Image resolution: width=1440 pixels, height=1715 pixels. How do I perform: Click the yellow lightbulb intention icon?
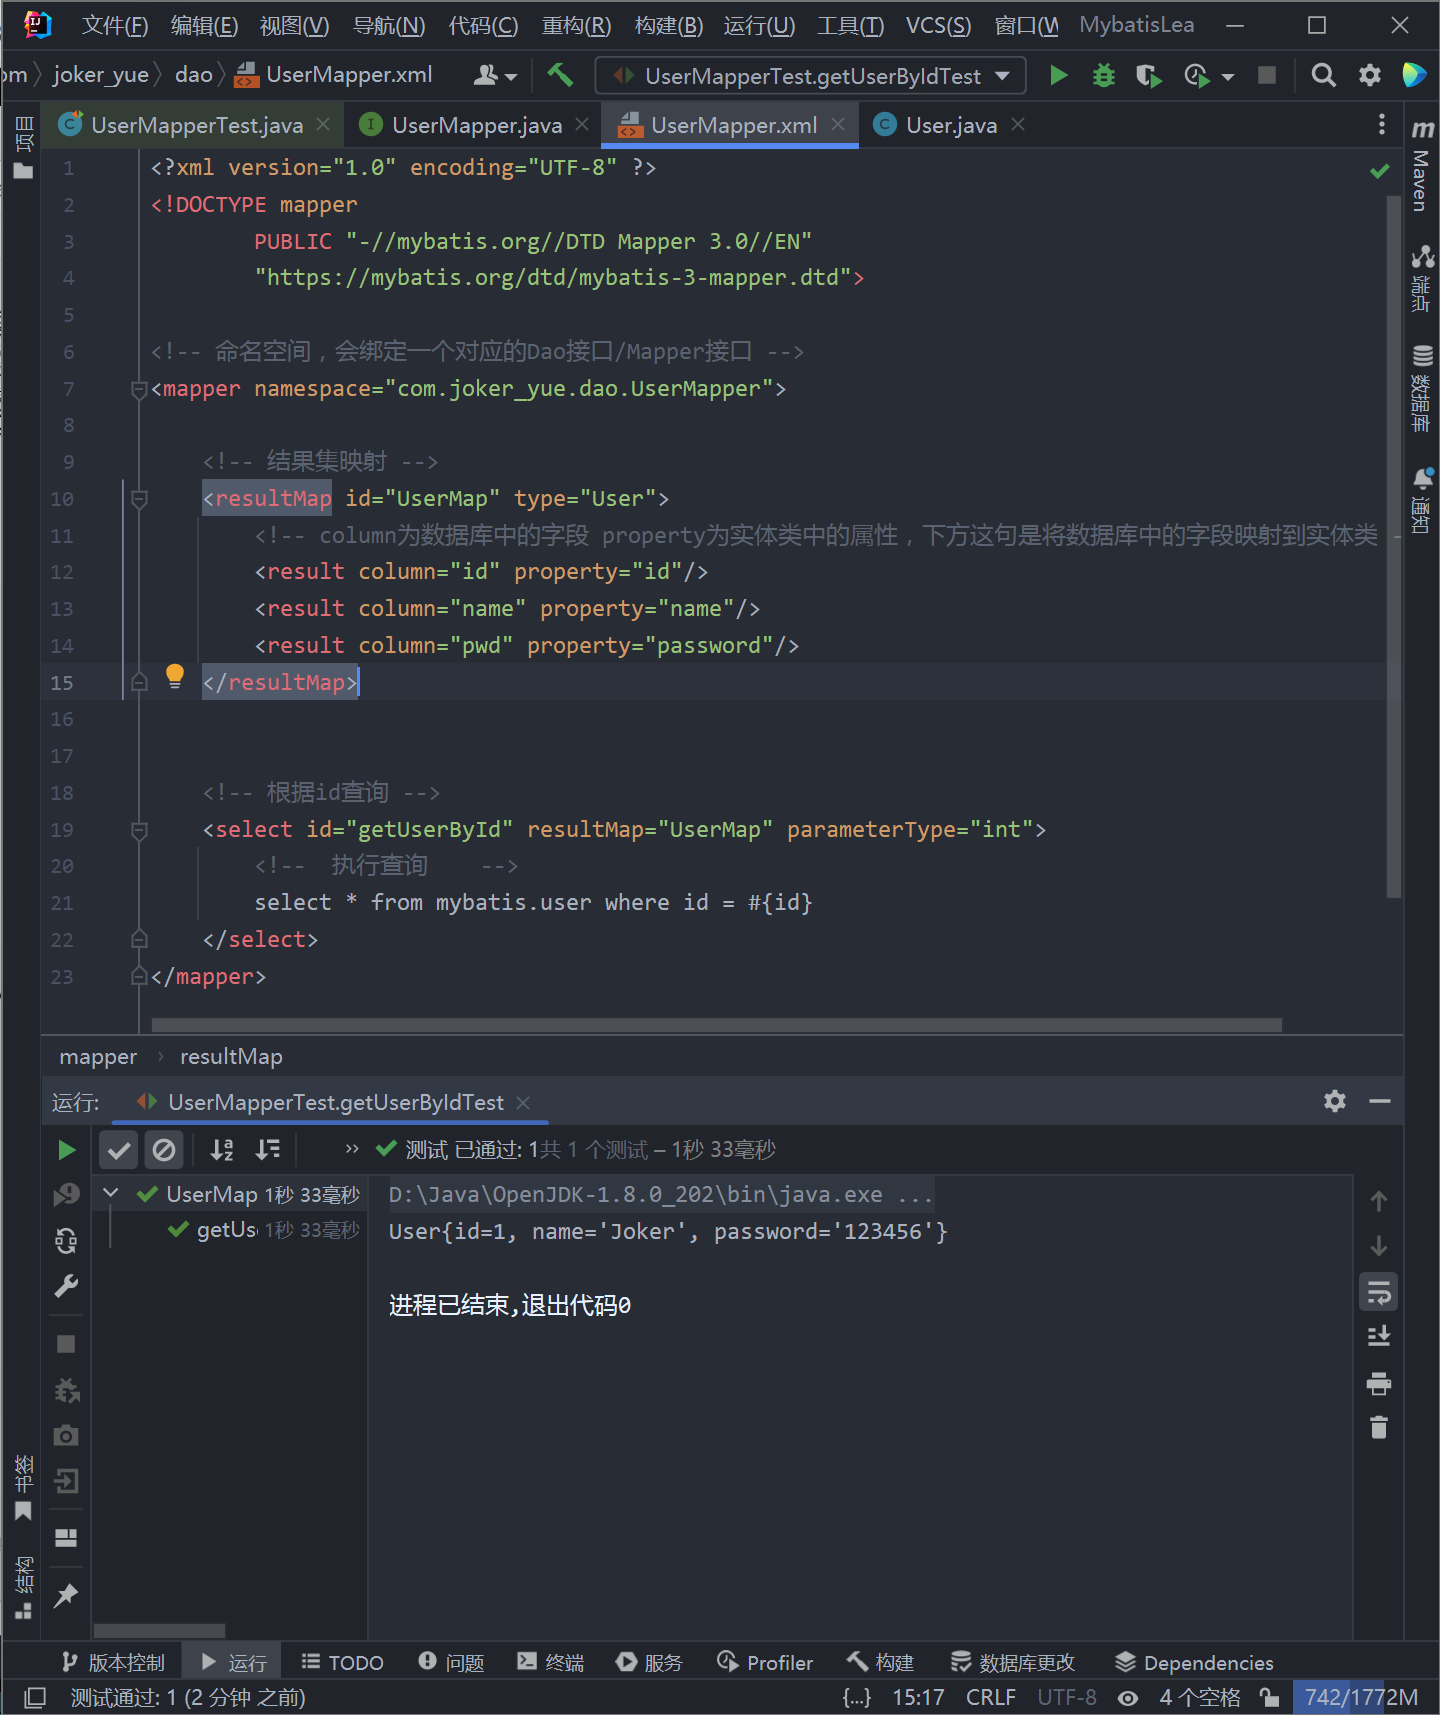(175, 676)
